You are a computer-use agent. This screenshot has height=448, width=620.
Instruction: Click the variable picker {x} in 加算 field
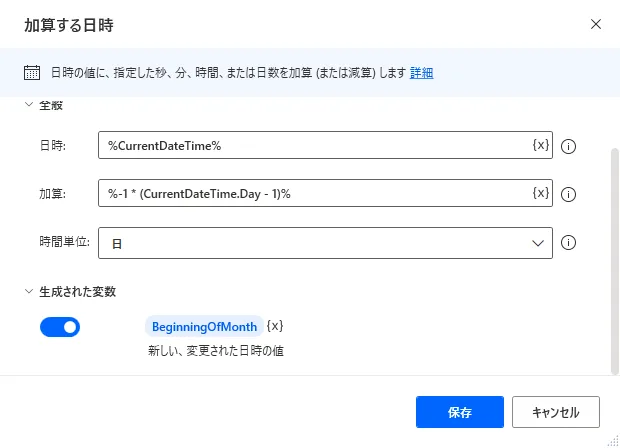click(540, 193)
